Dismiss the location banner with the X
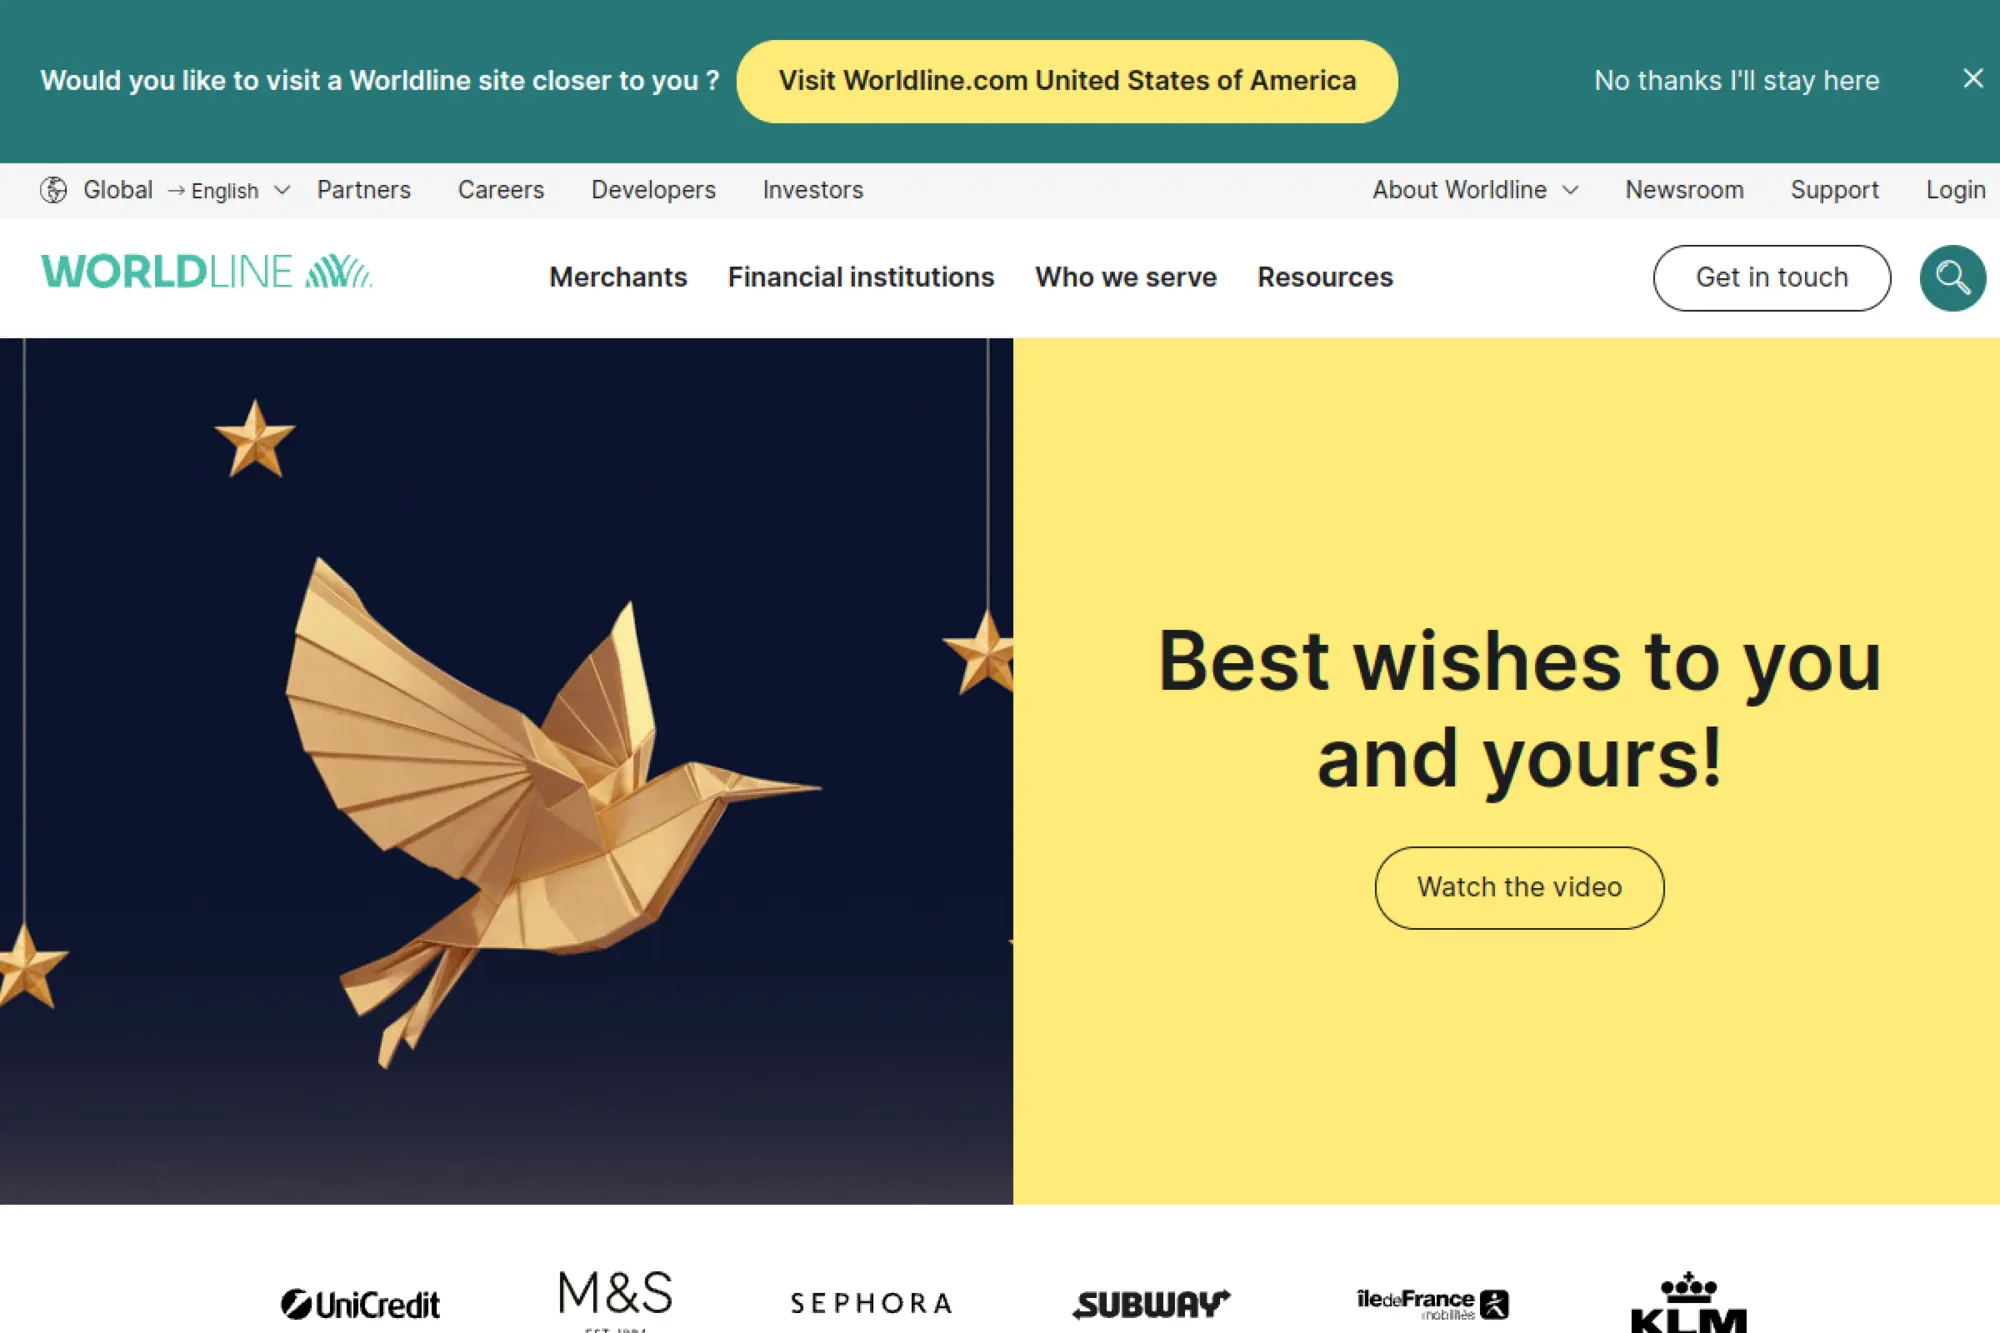Screen dimensions: 2000x1333 1972,79
